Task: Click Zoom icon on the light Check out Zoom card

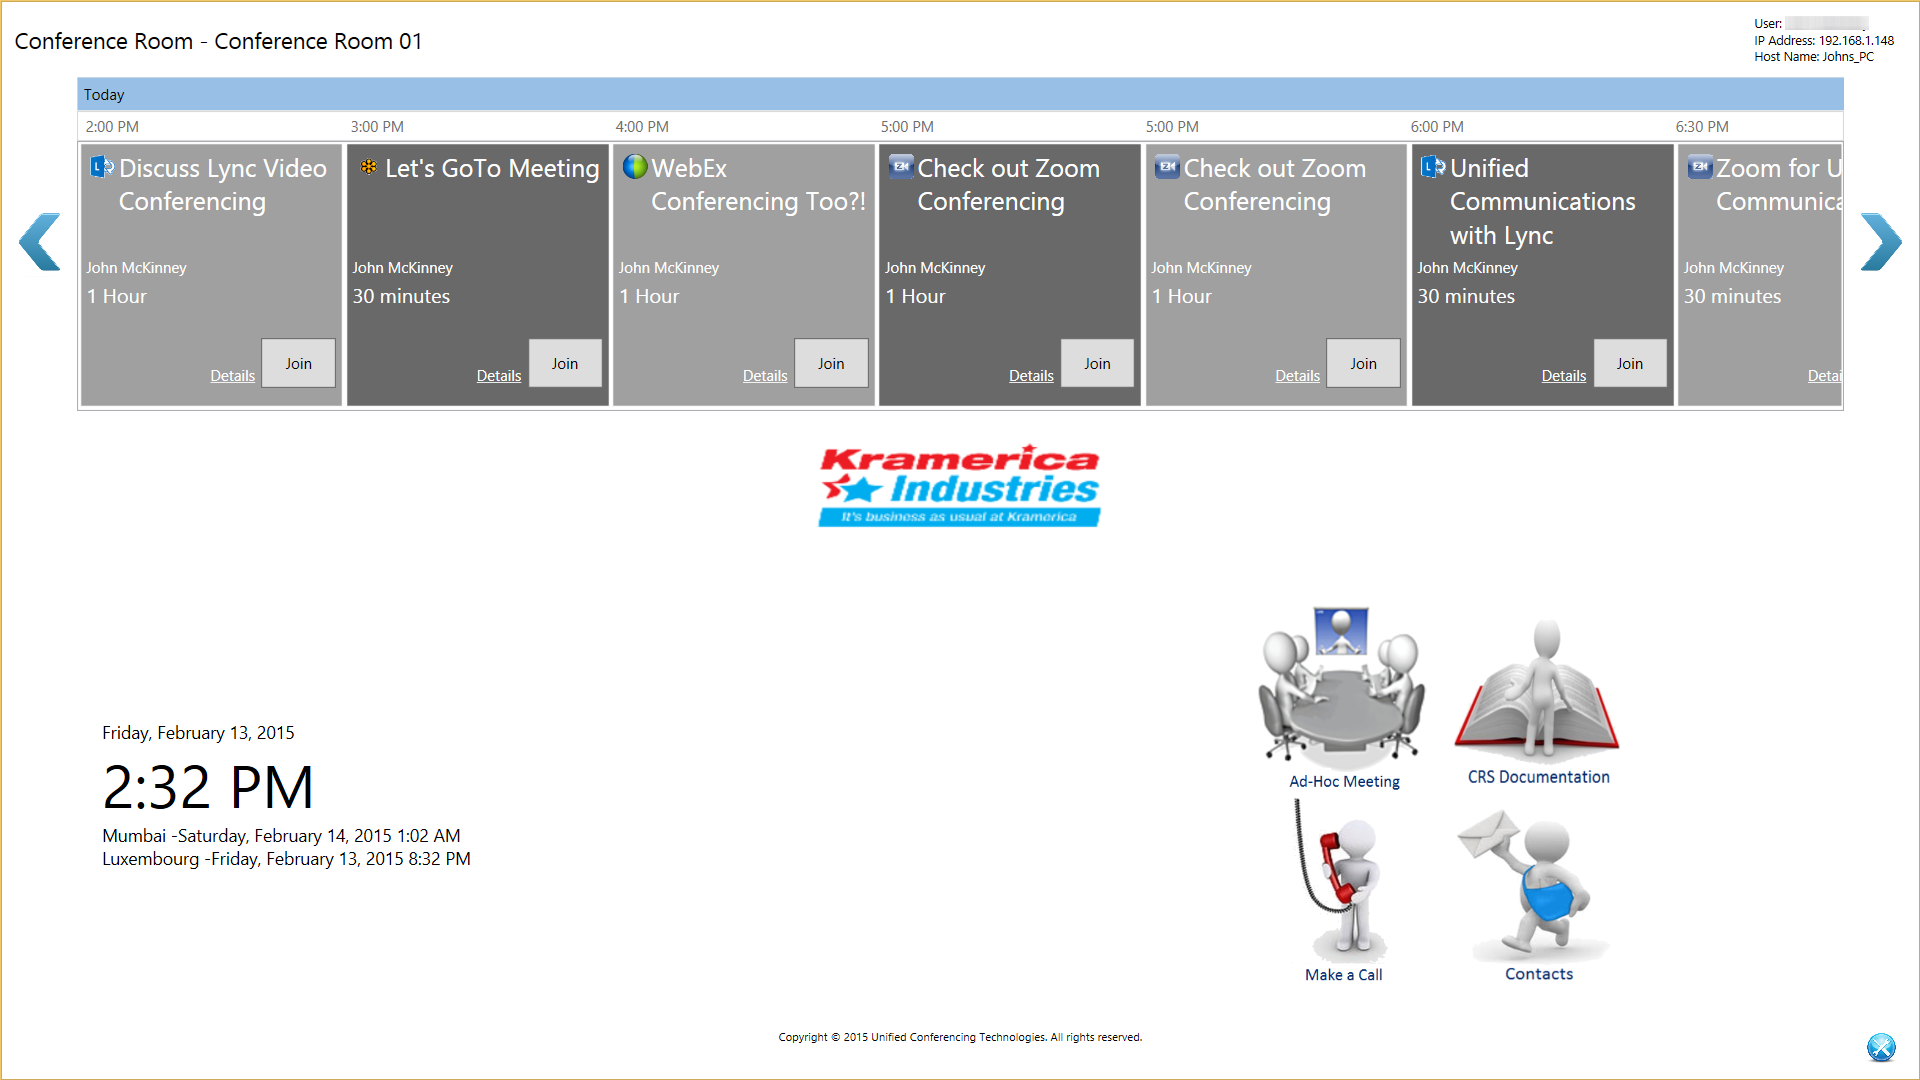Action: [1167, 167]
